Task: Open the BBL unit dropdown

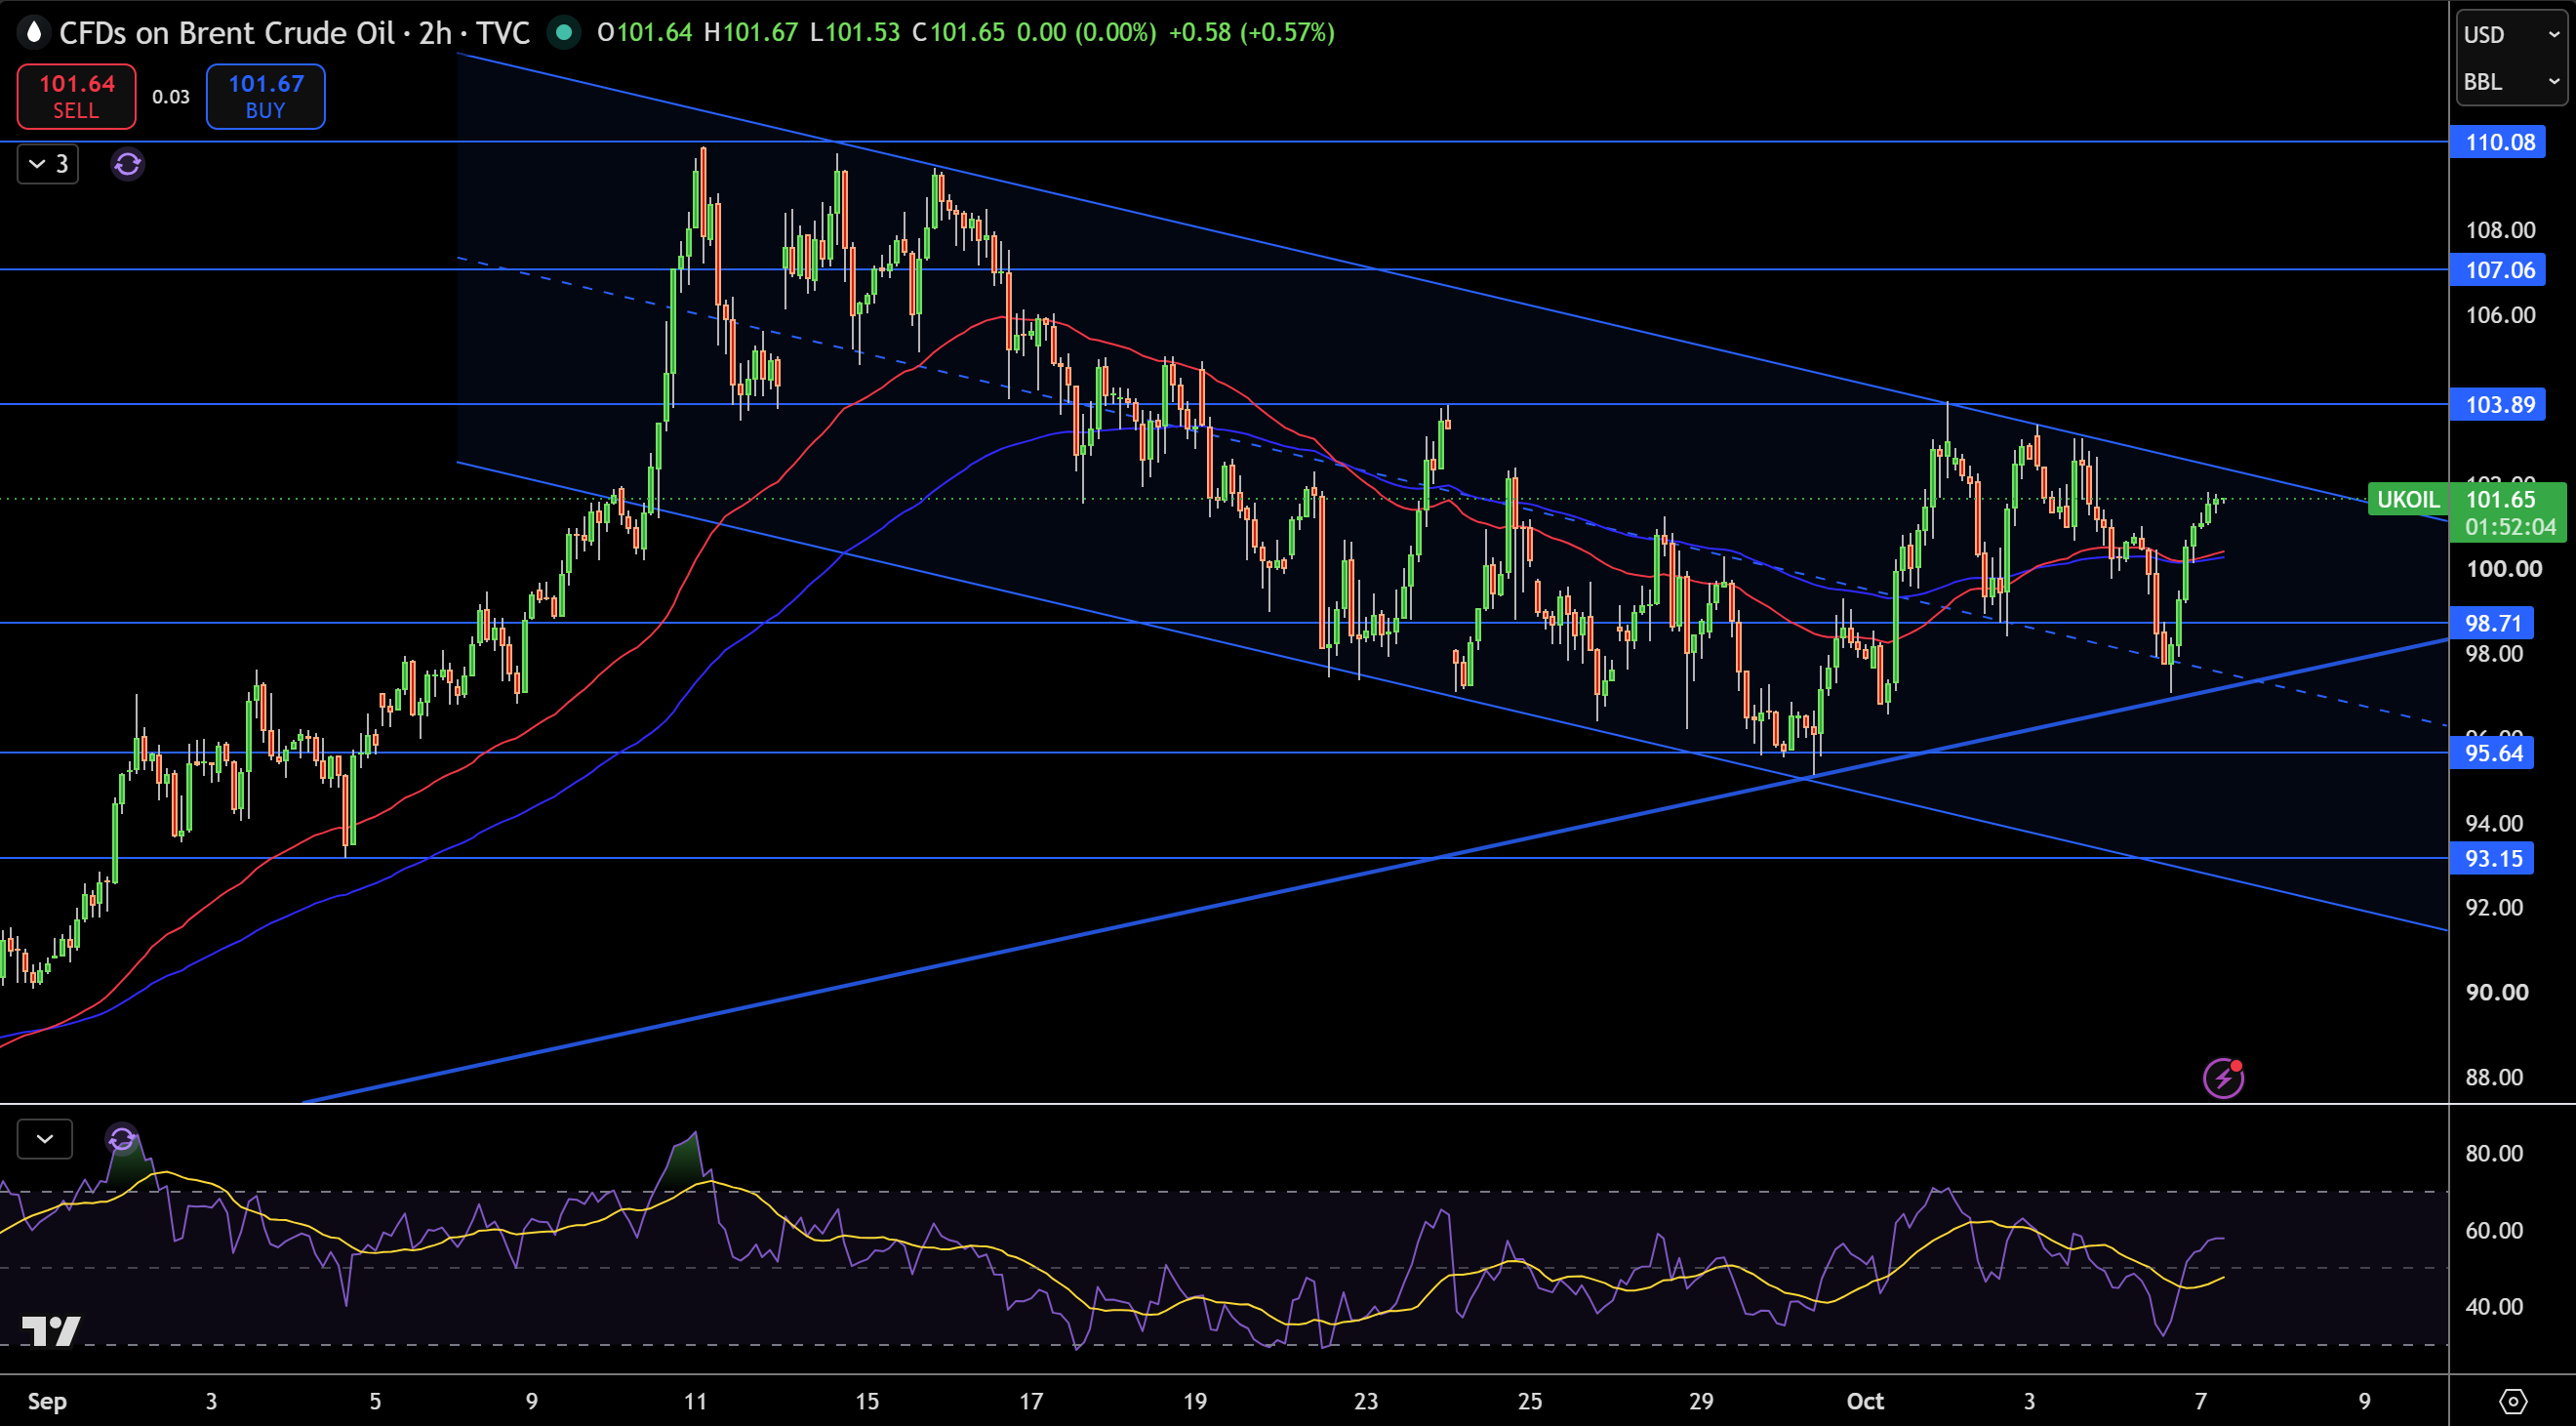Action: [2512, 82]
